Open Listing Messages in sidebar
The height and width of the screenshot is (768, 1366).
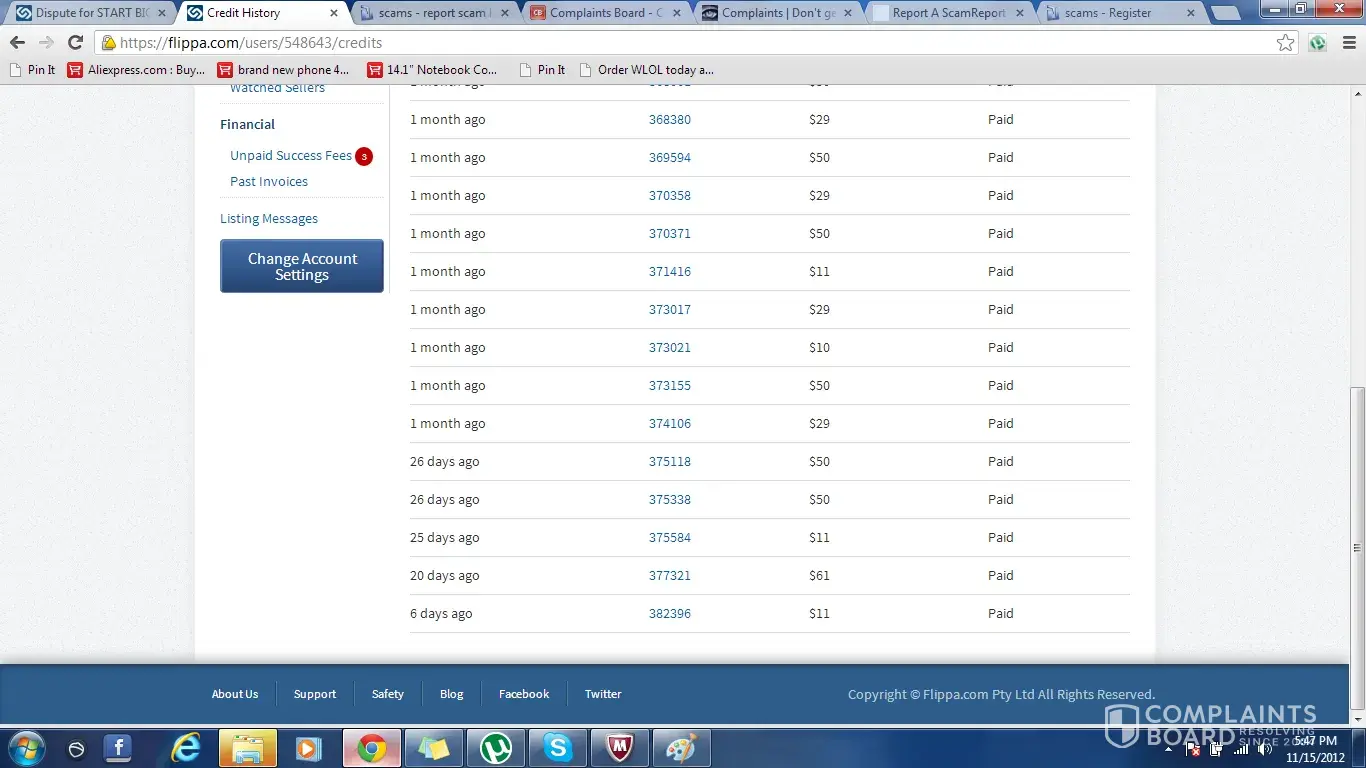coord(269,219)
